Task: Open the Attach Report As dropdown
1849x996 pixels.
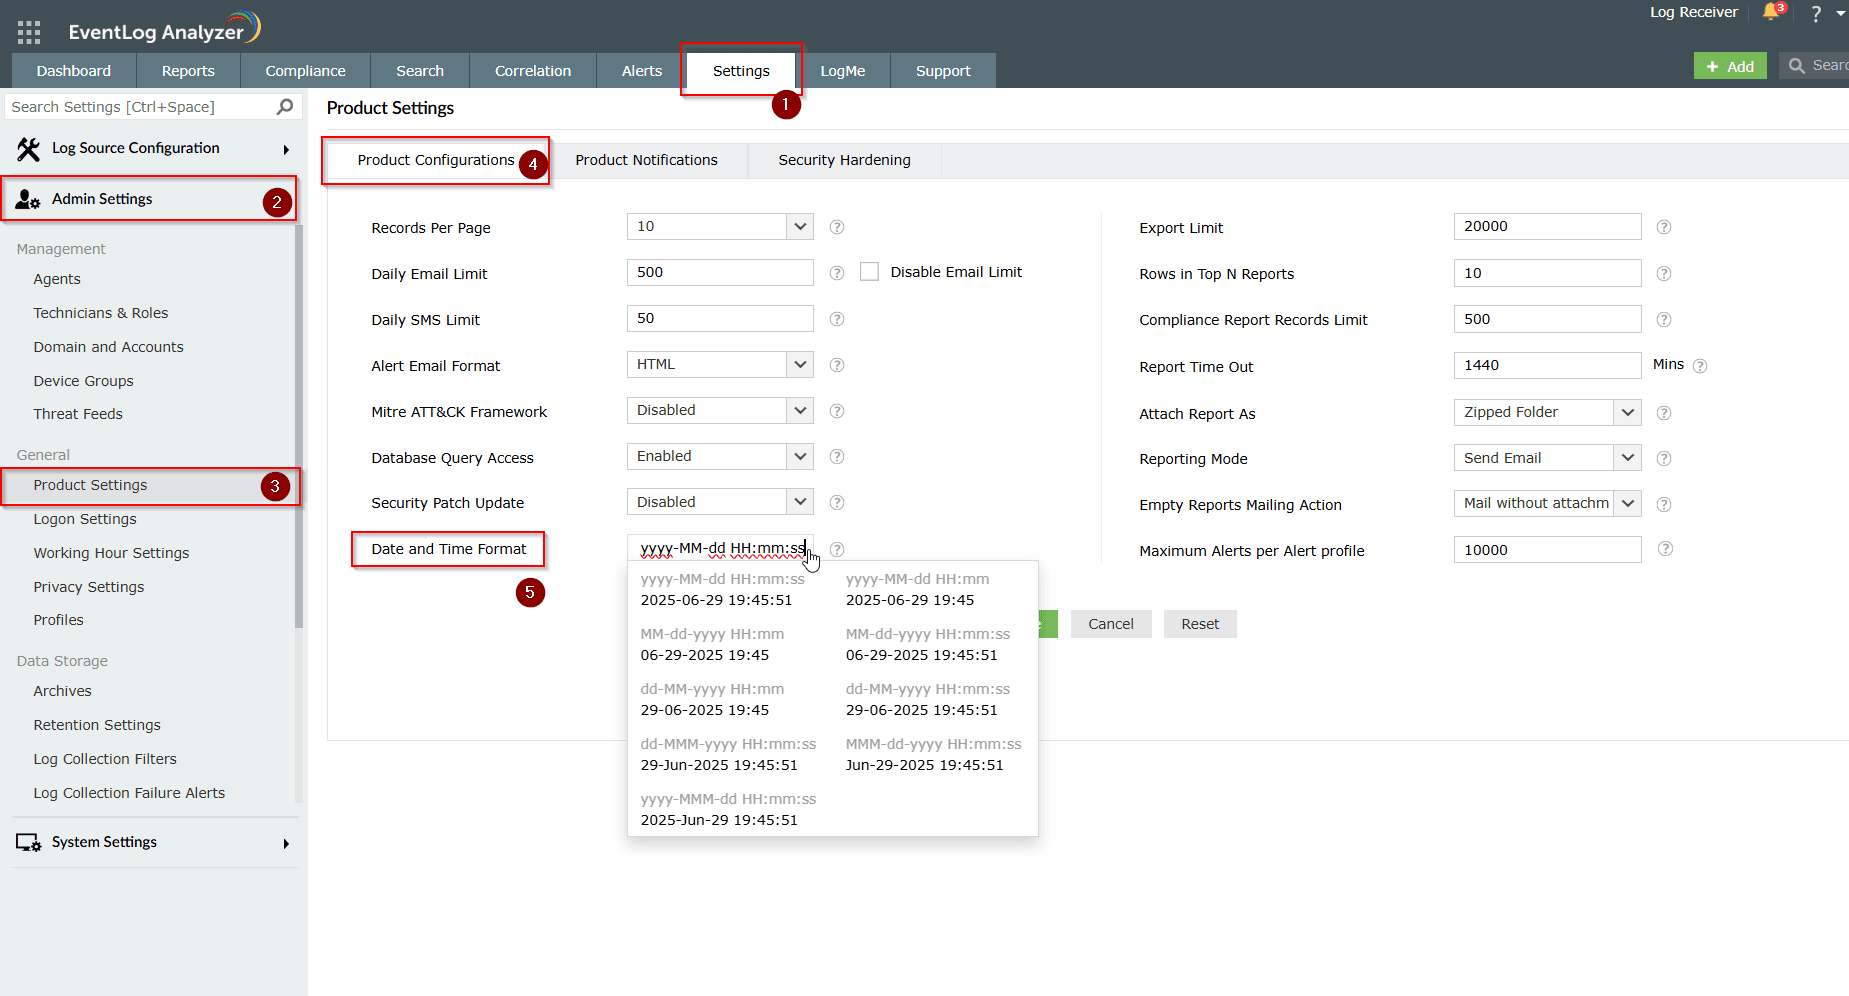Action: click(x=1548, y=413)
